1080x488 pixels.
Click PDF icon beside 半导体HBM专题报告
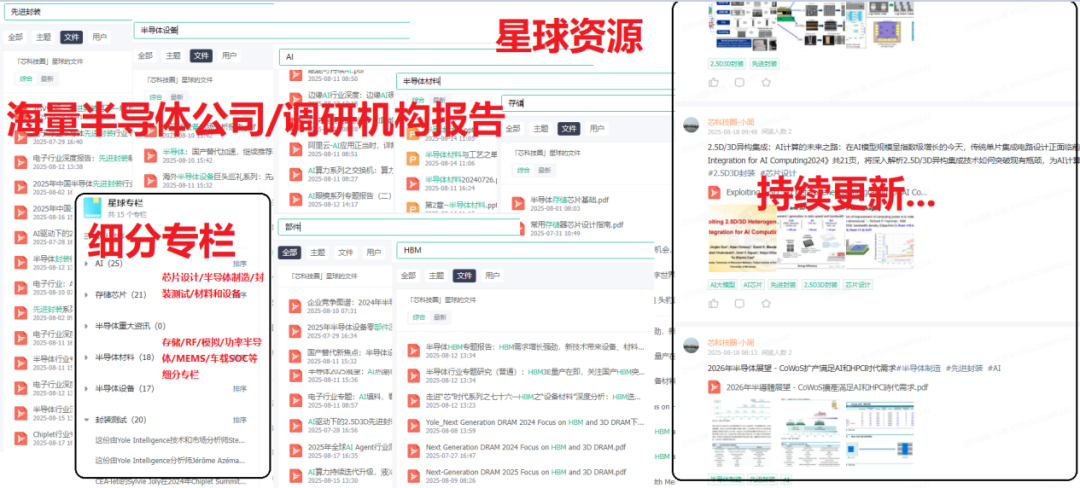coord(413,350)
